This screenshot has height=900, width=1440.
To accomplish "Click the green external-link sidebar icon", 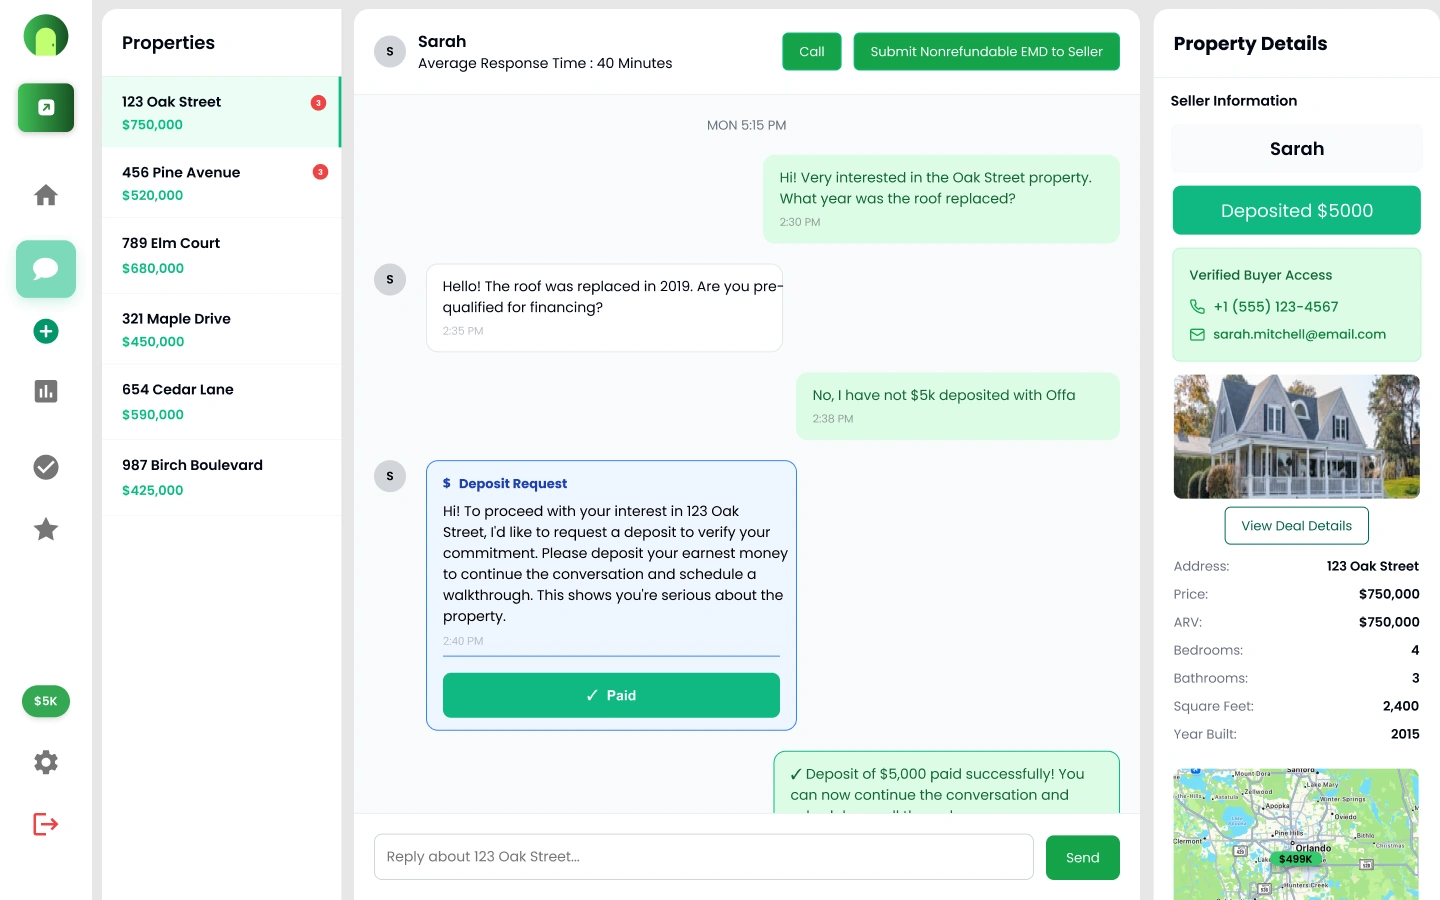I will coord(46,108).
